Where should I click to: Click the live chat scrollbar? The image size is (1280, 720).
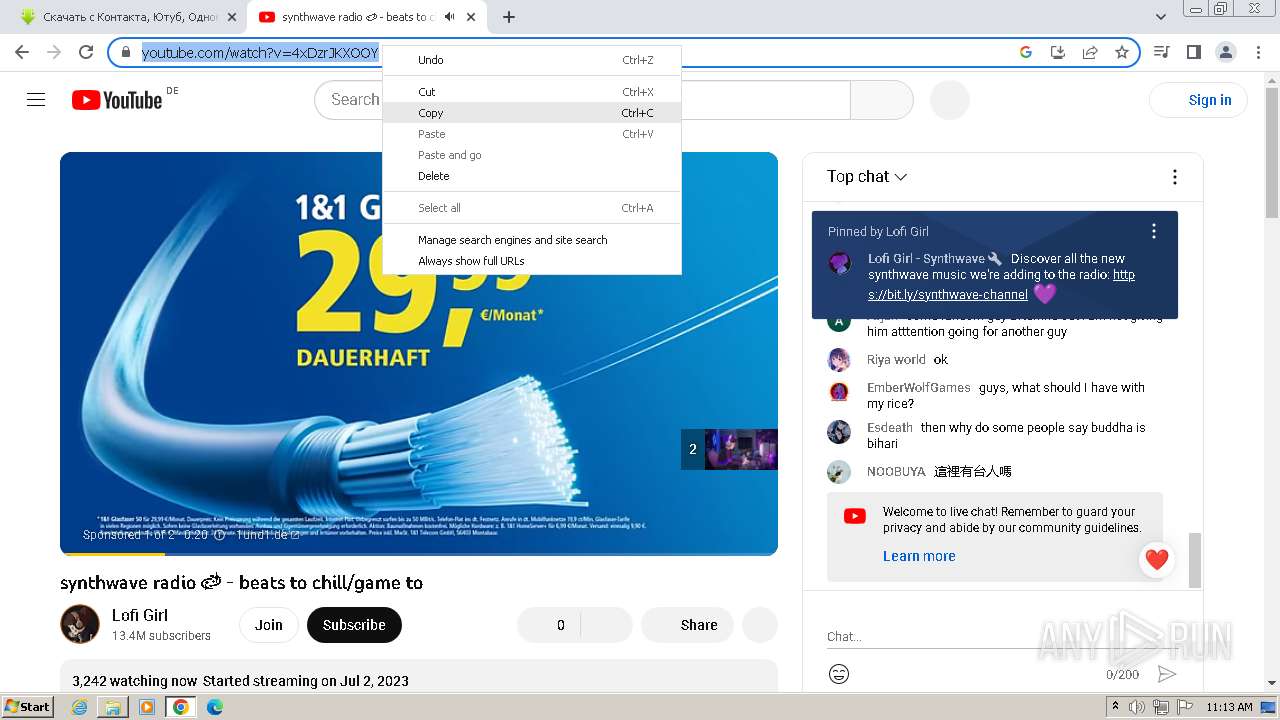tap(1193, 560)
